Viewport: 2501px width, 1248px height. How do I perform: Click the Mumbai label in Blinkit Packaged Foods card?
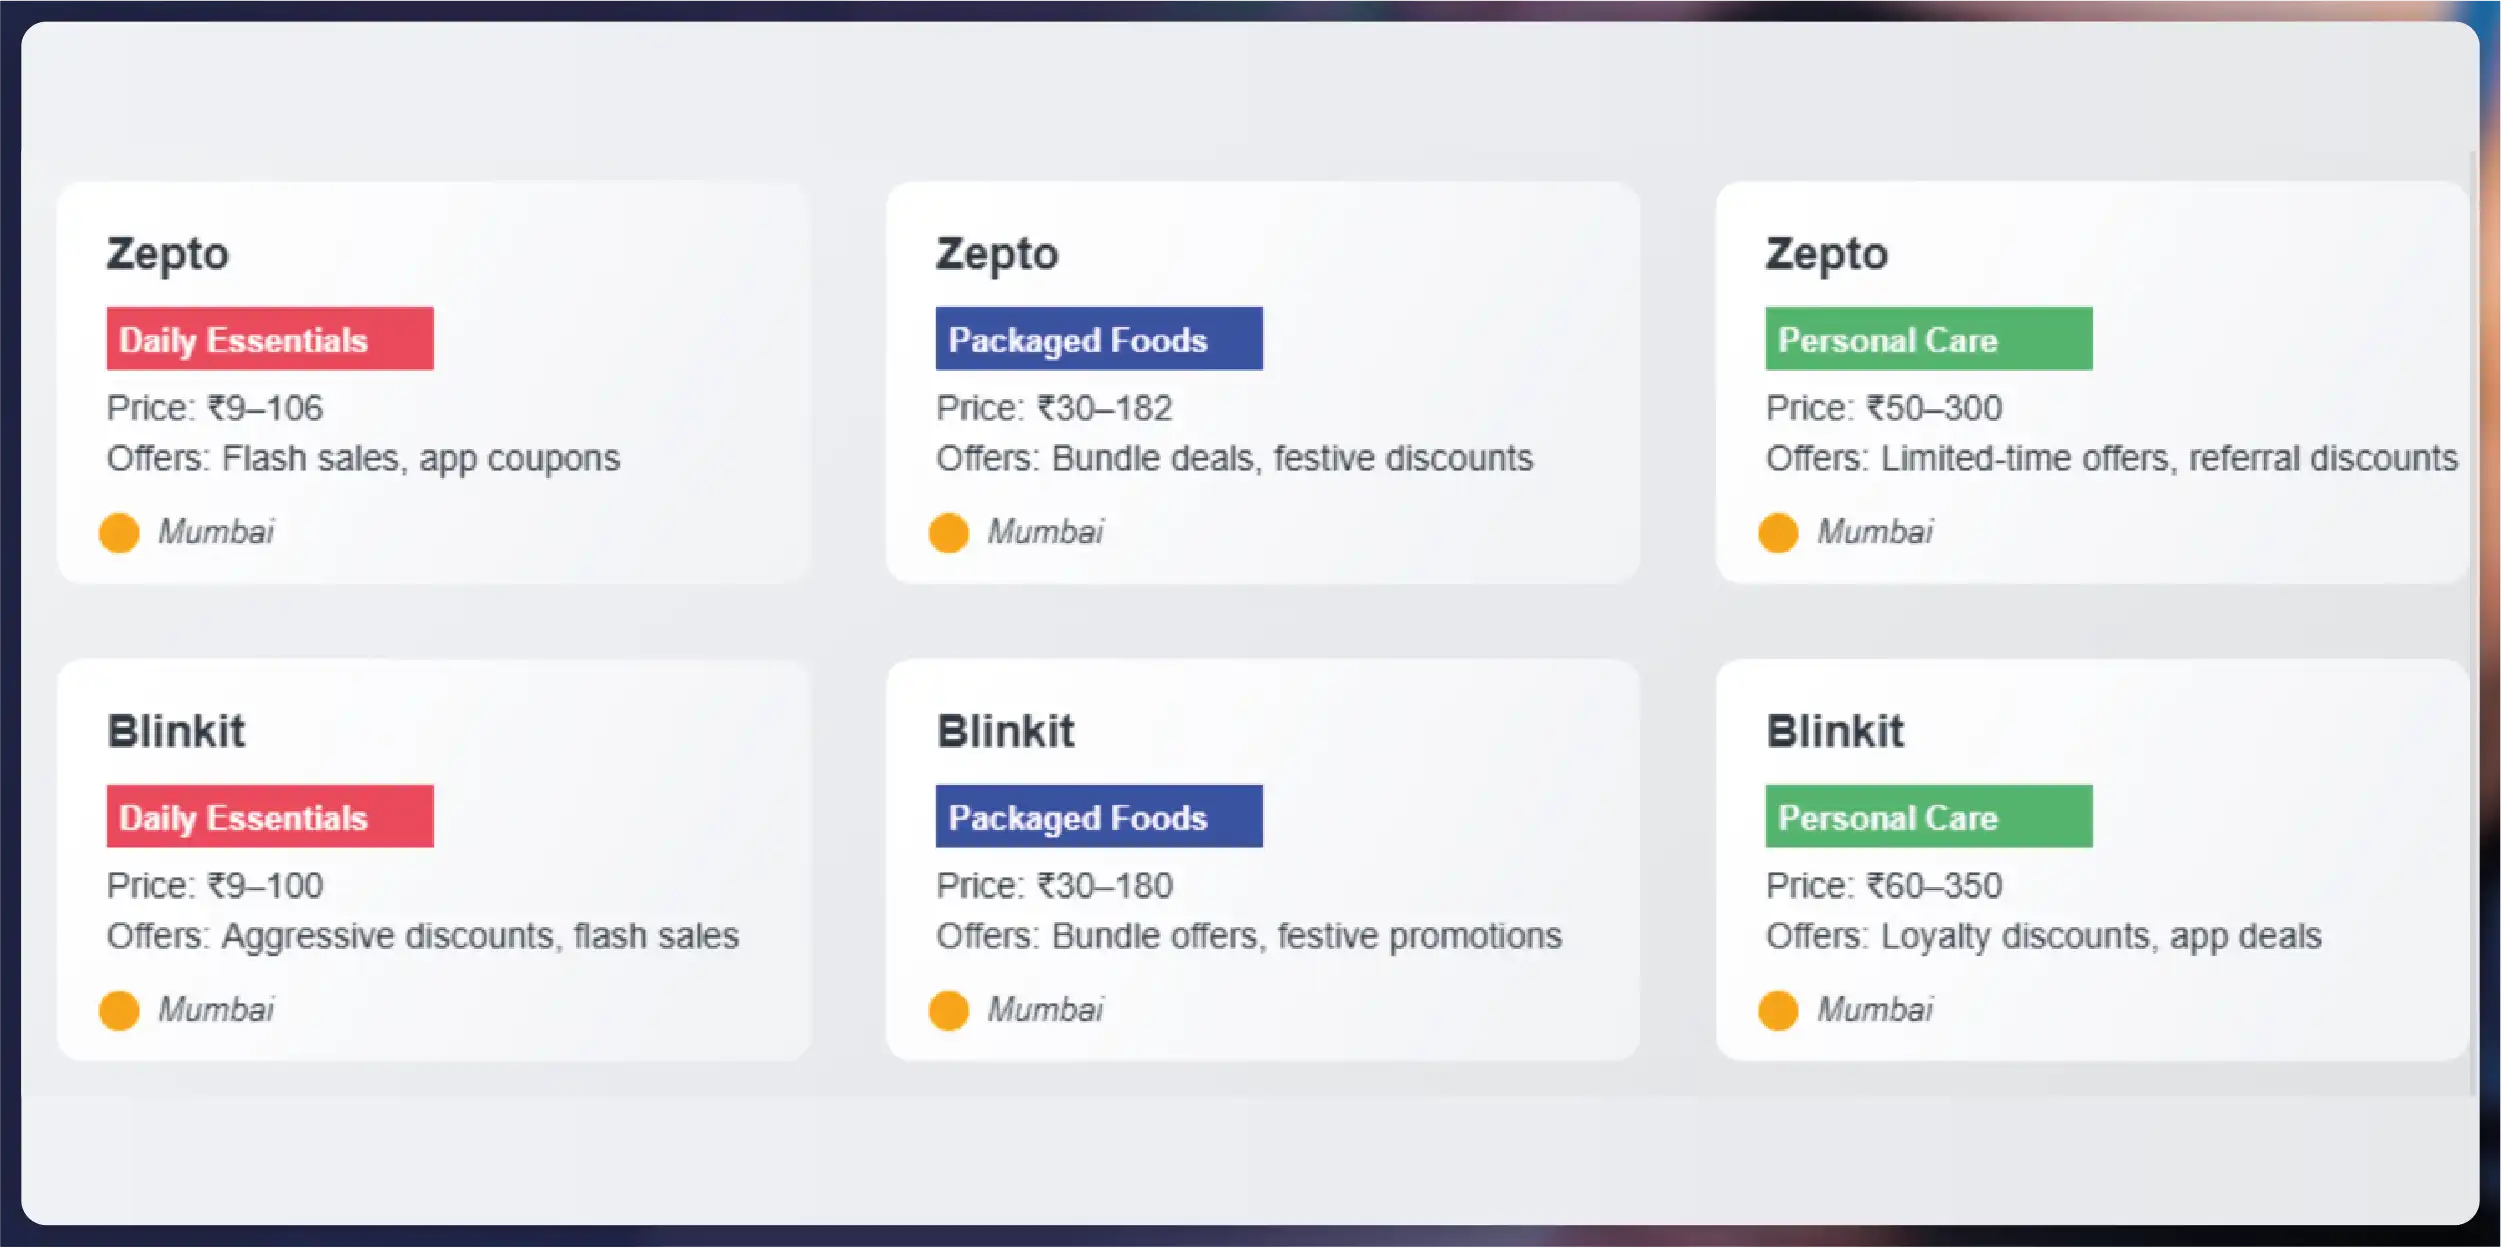pos(1046,1010)
